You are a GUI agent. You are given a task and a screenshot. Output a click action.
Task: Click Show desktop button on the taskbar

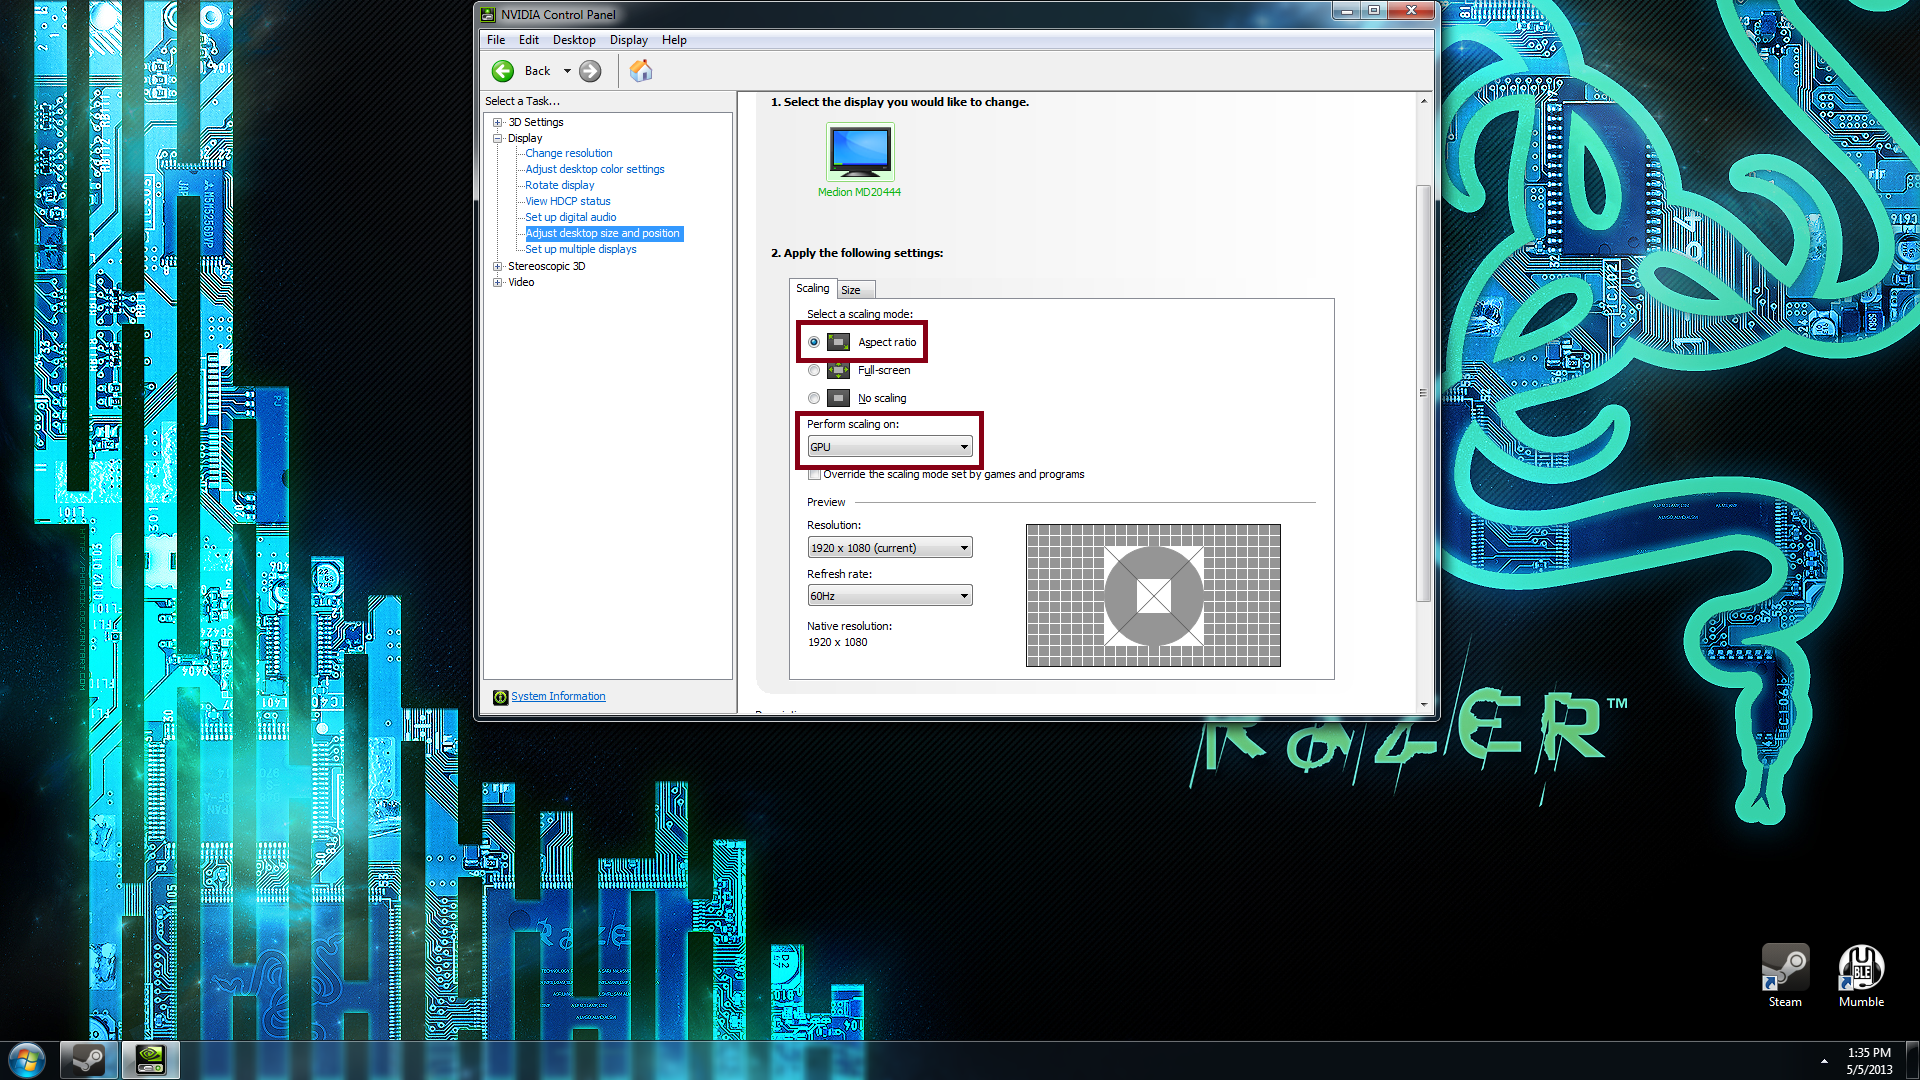[1913, 1061]
